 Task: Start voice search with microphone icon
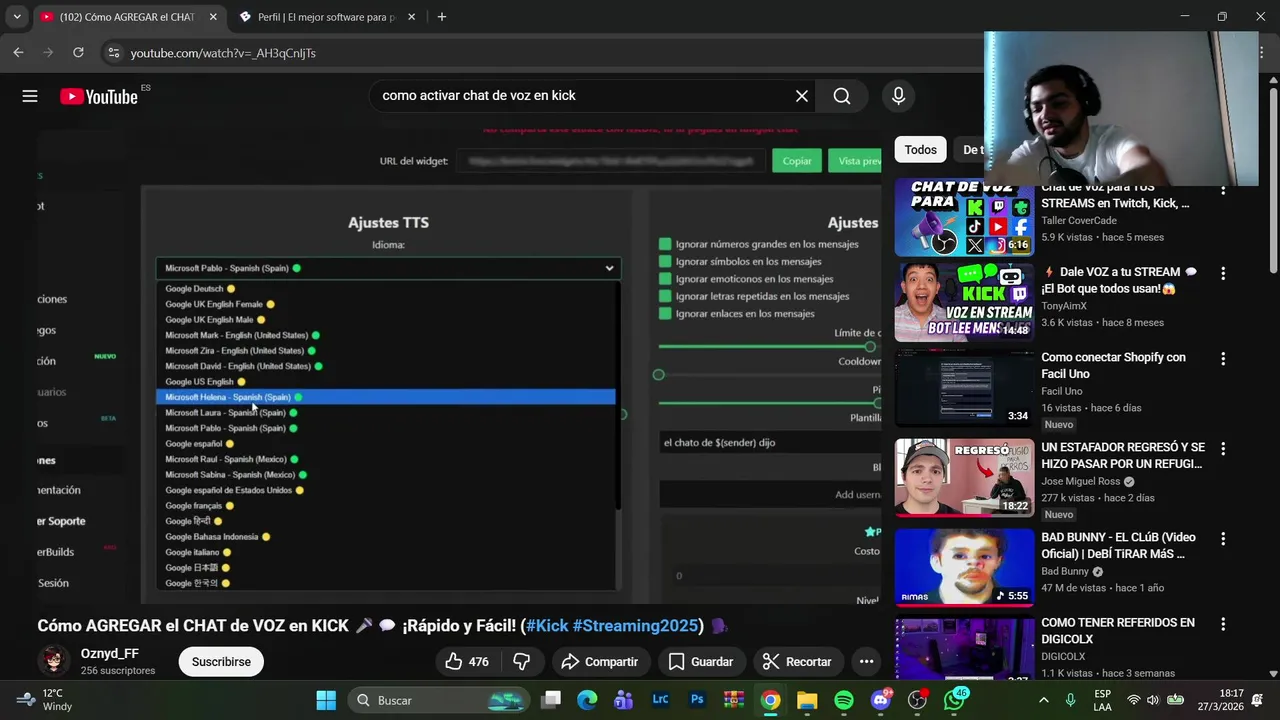click(898, 96)
